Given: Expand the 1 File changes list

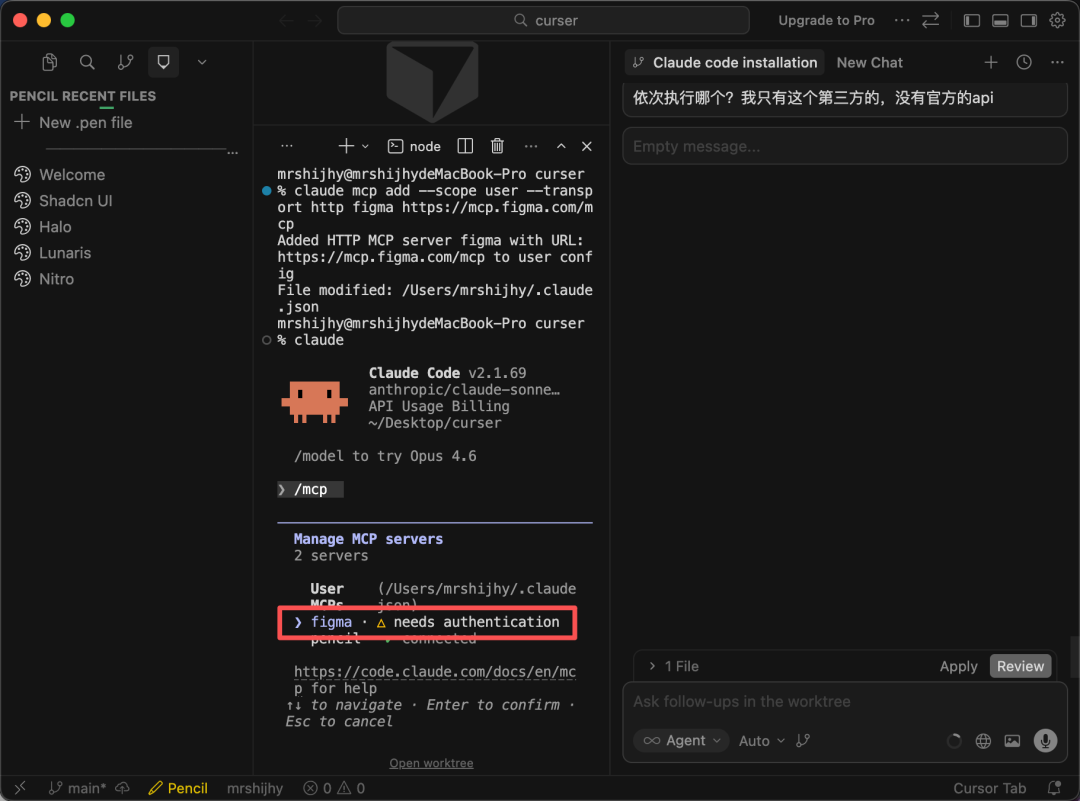Looking at the screenshot, I should 674,666.
